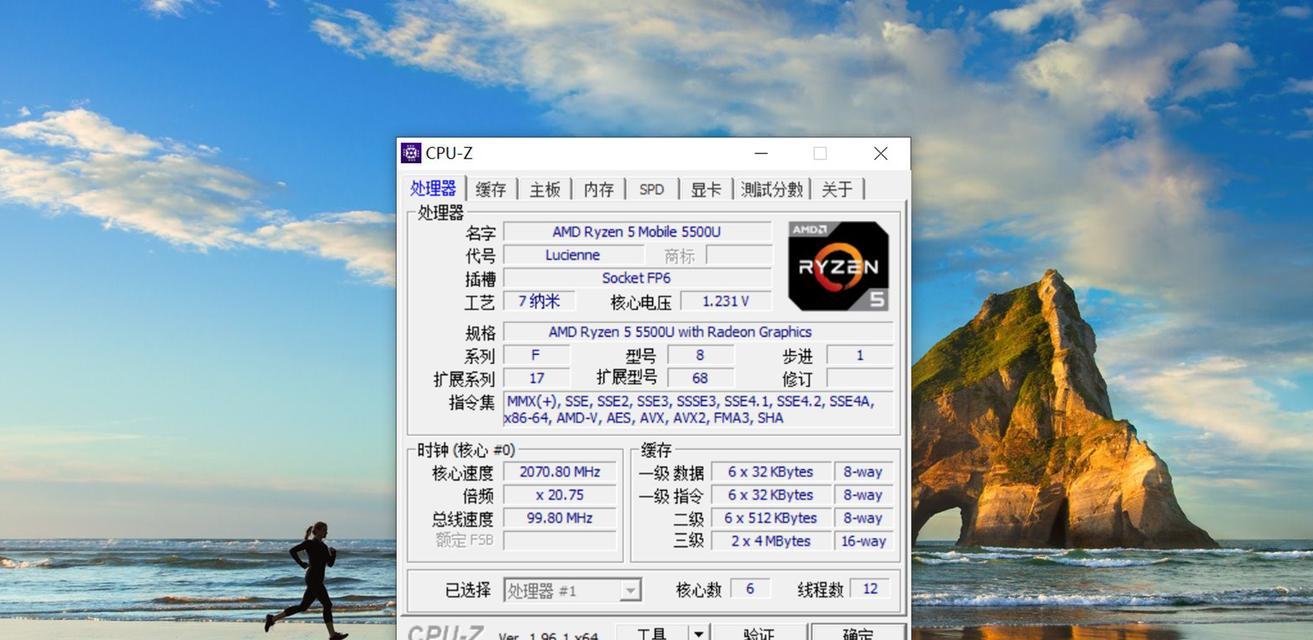Select the core speed 2070.80 MHz value
1313x640 pixels.
pyautogui.click(x=559, y=472)
